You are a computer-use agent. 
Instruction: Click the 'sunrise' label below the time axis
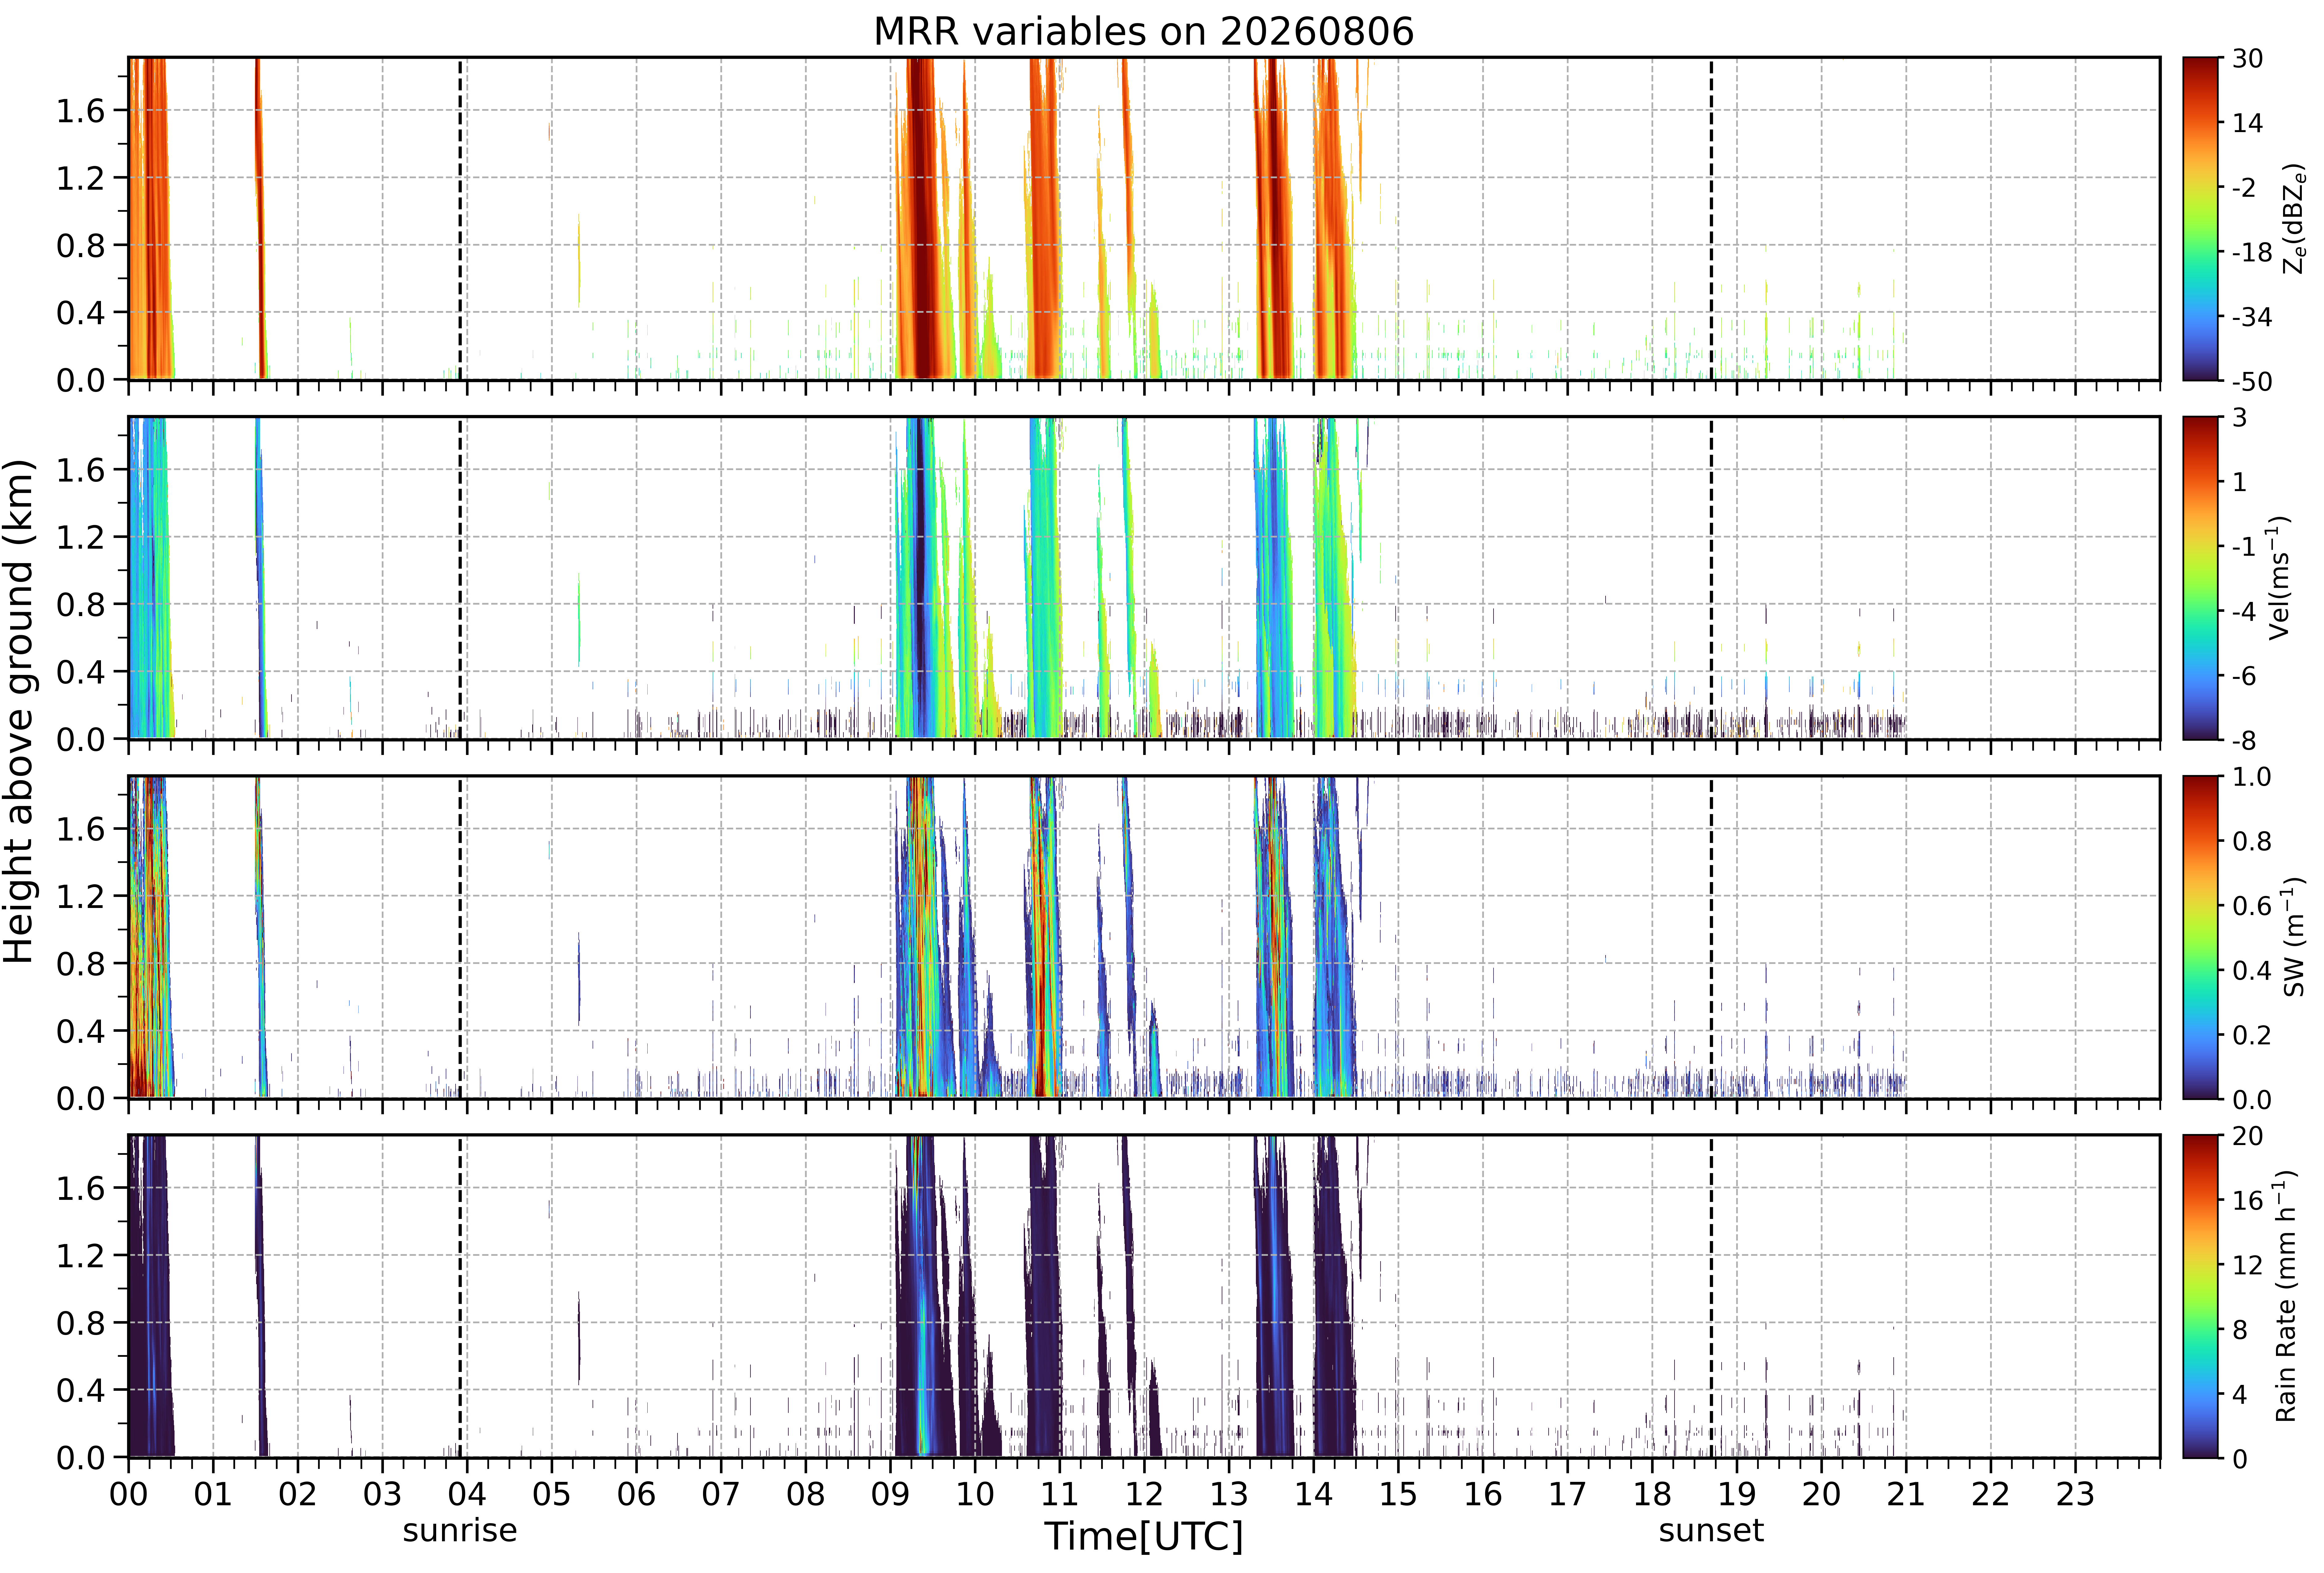click(x=460, y=1531)
